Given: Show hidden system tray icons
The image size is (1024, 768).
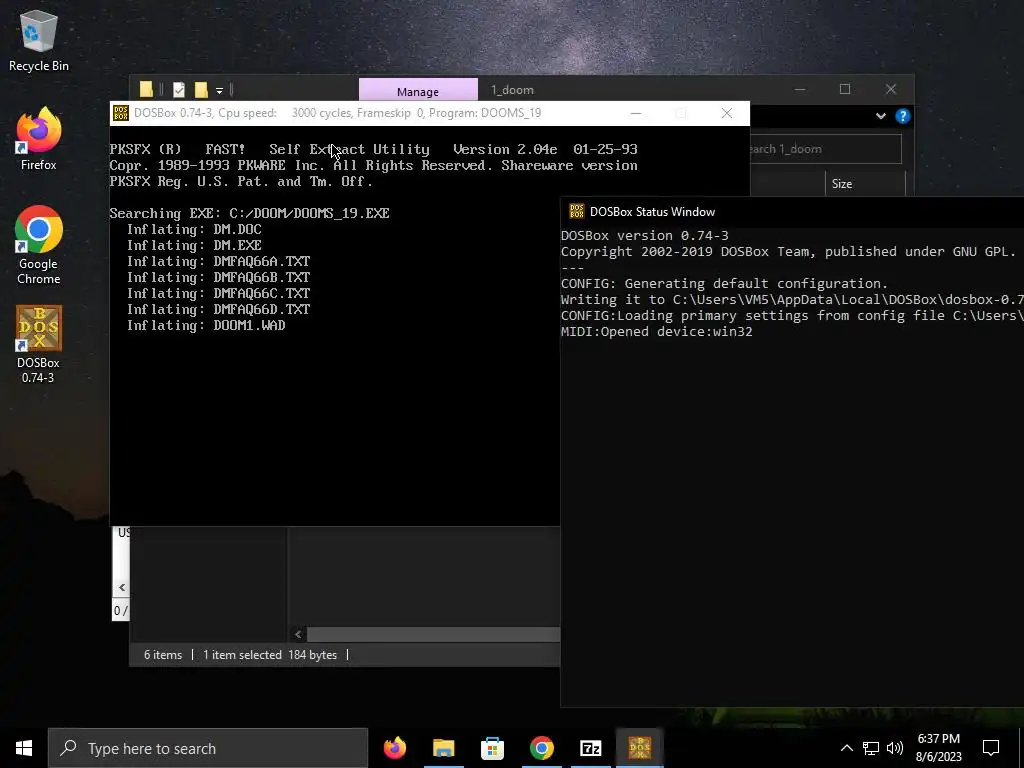Looking at the screenshot, I should click(x=846, y=748).
